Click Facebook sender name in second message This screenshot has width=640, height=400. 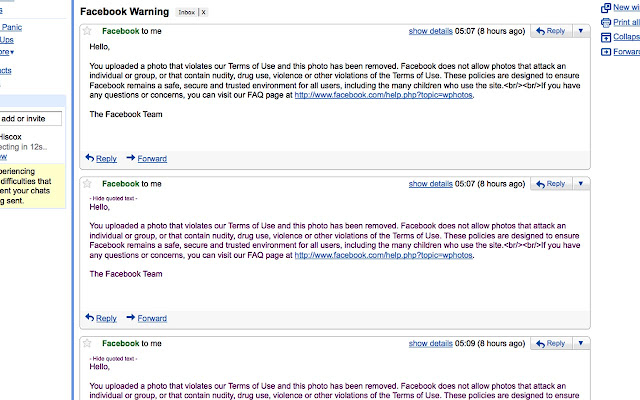tap(120, 184)
